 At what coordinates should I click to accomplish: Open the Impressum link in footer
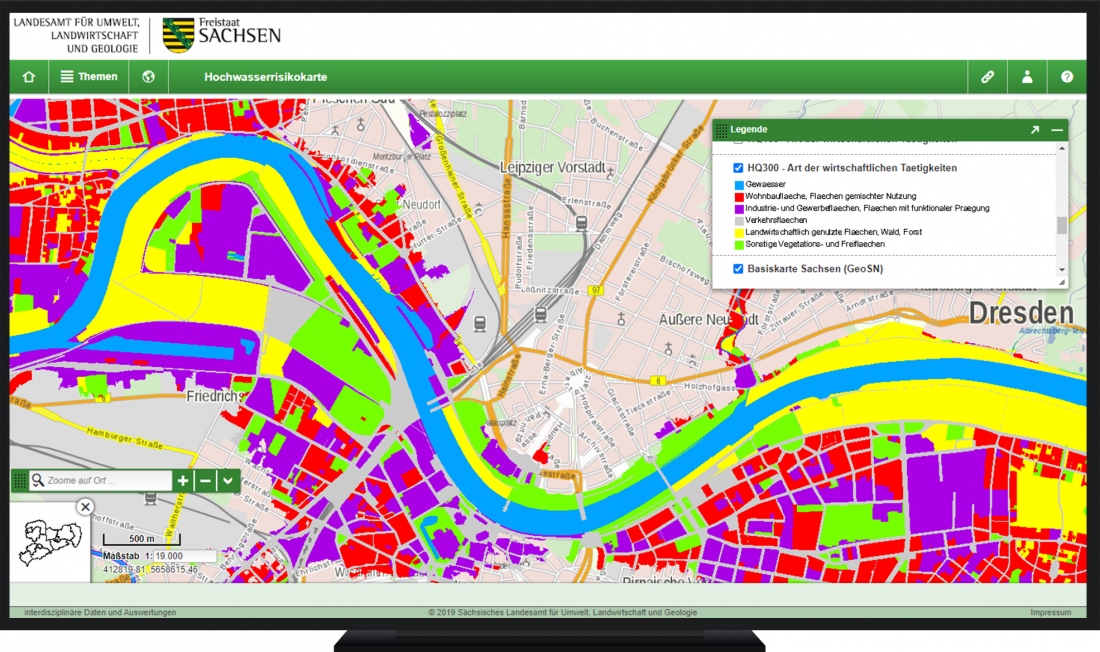tap(1050, 612)
